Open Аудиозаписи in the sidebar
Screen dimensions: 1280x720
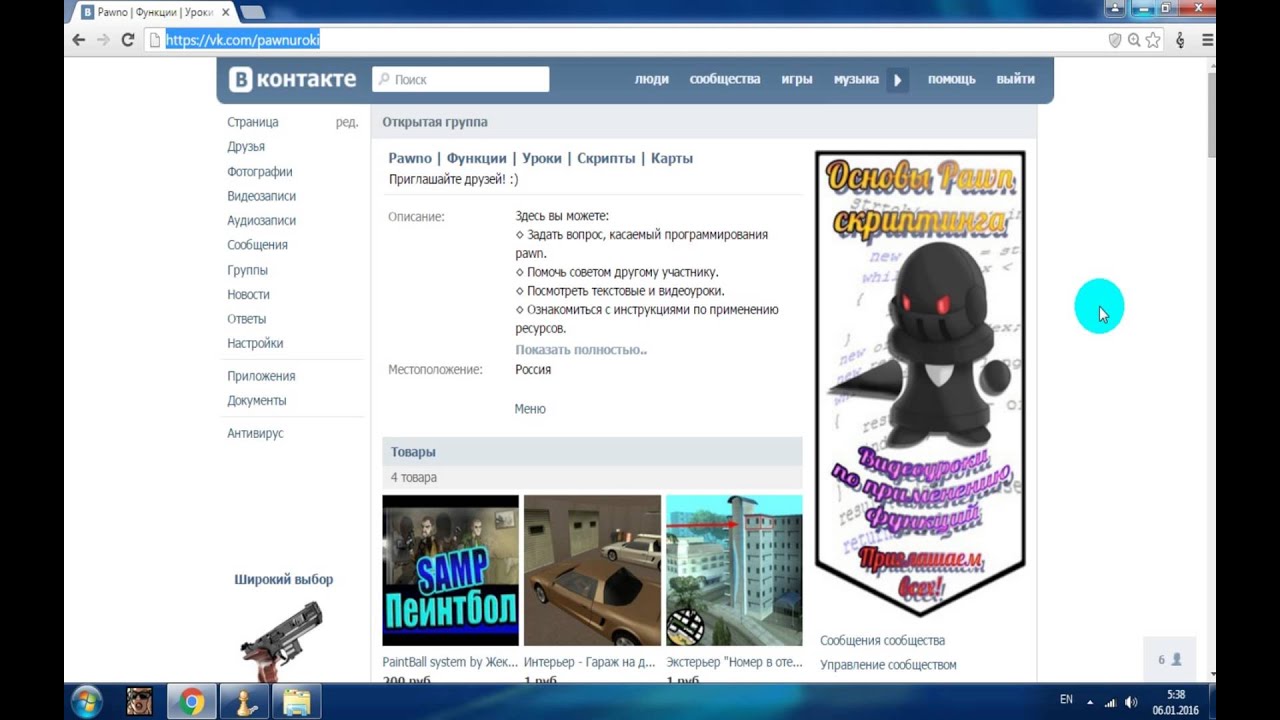tap(262, 221)
